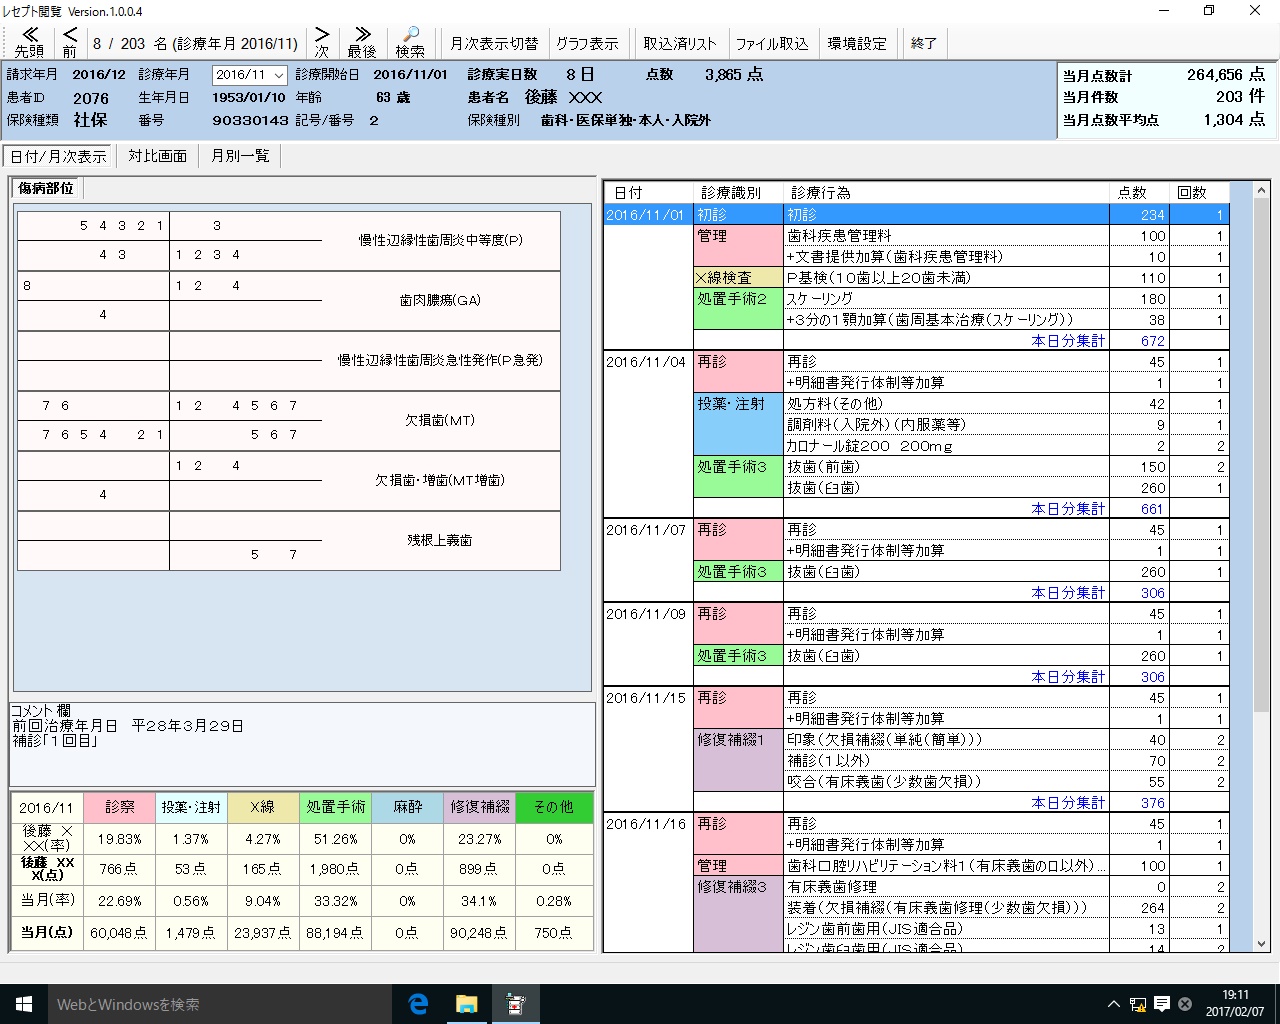Switch to the 月別一覧 tab
The height and width of the screenshot is (1024, 1280).
(x=240, y=156)
